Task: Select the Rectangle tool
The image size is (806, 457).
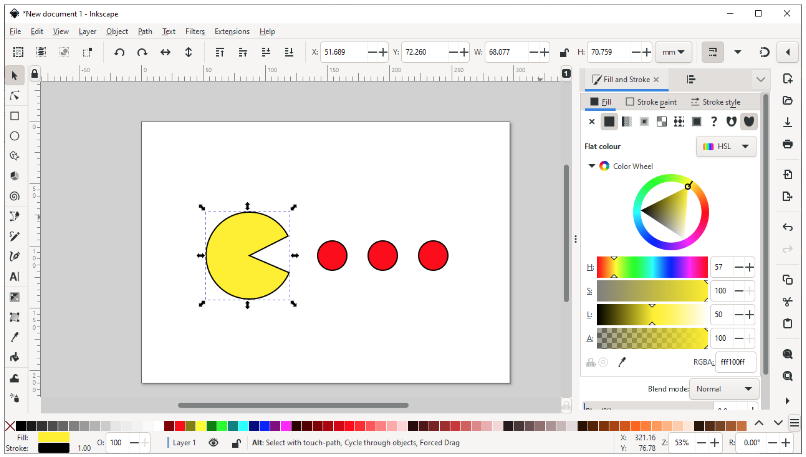Action: (15, 115)
